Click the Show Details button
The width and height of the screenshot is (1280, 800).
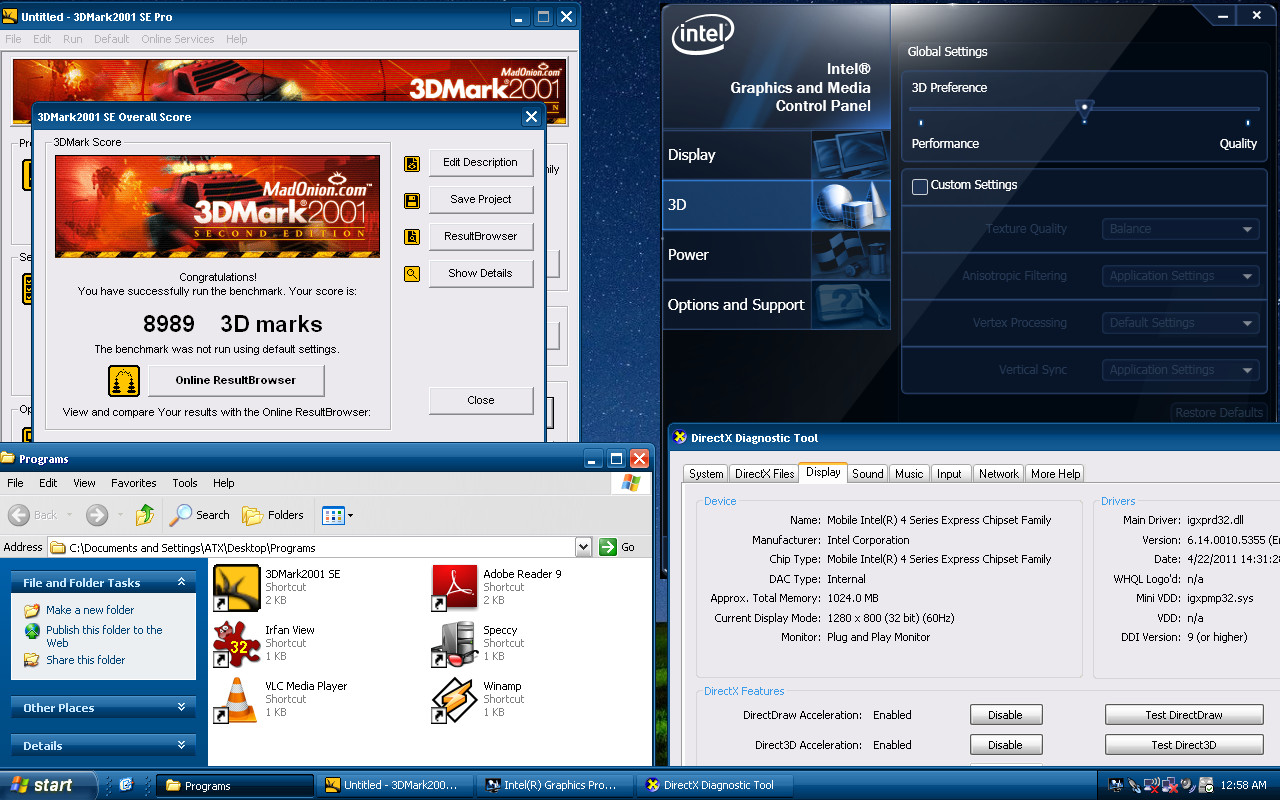pyautogui.click(x=481, y=273)
